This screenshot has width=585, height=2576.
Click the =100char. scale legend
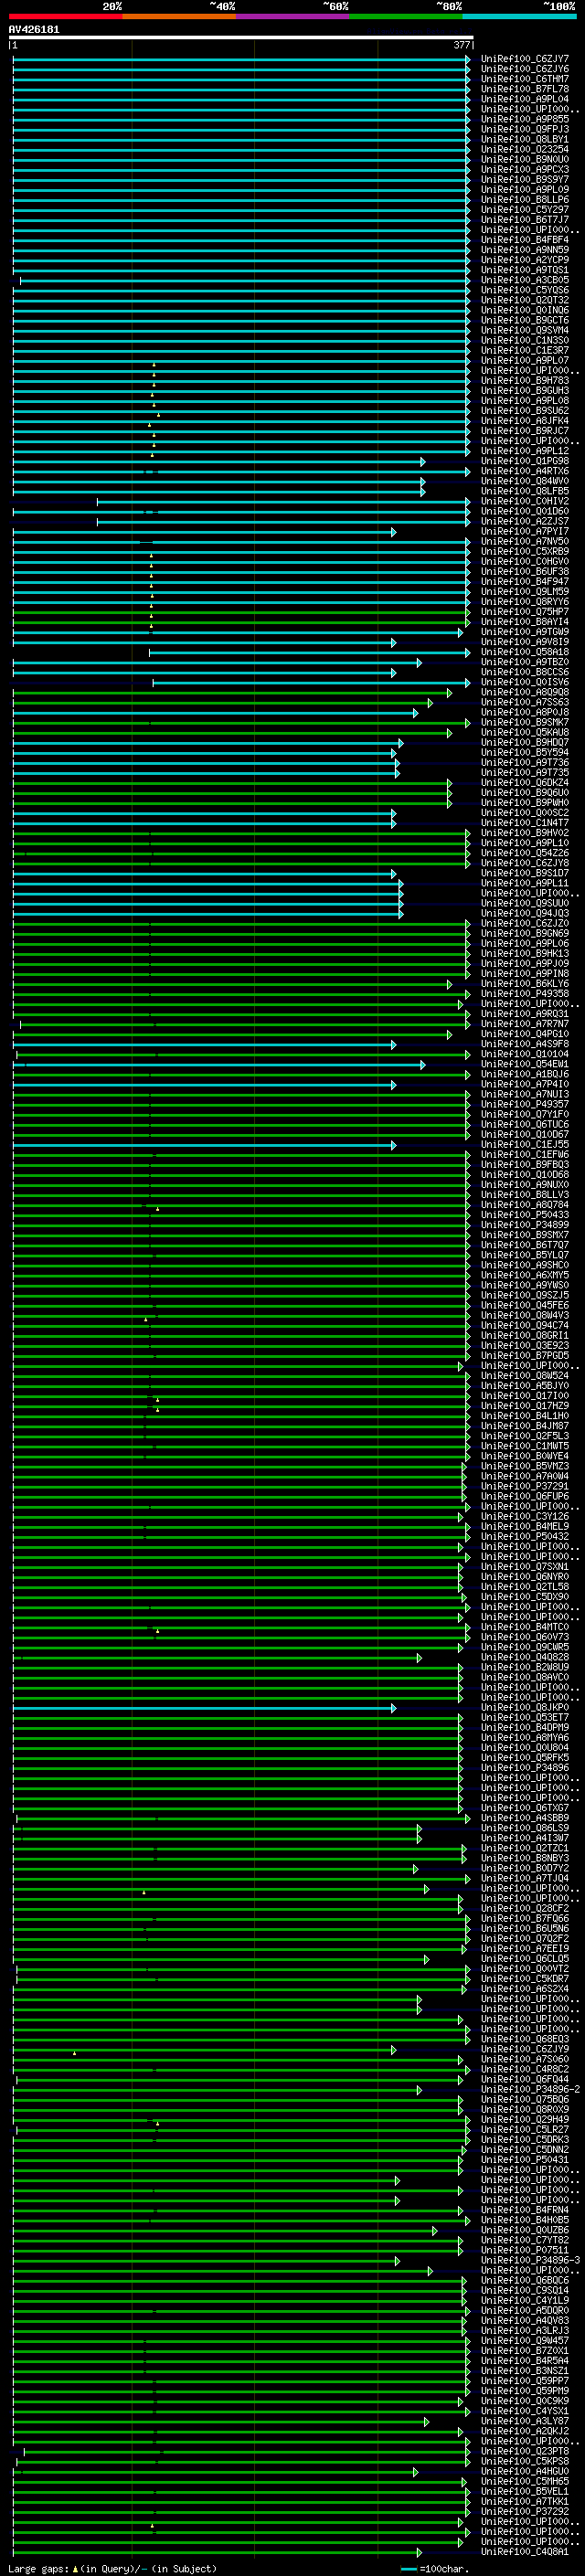point(435,2569)
